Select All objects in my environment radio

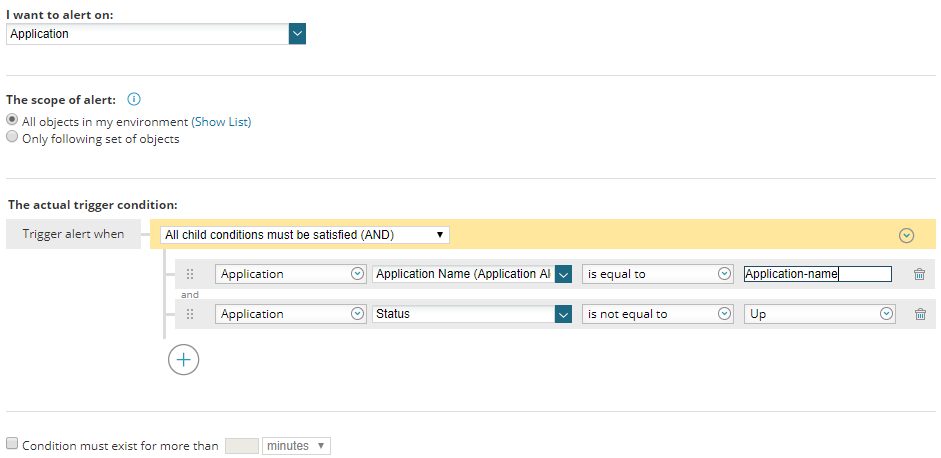point(11,119)
